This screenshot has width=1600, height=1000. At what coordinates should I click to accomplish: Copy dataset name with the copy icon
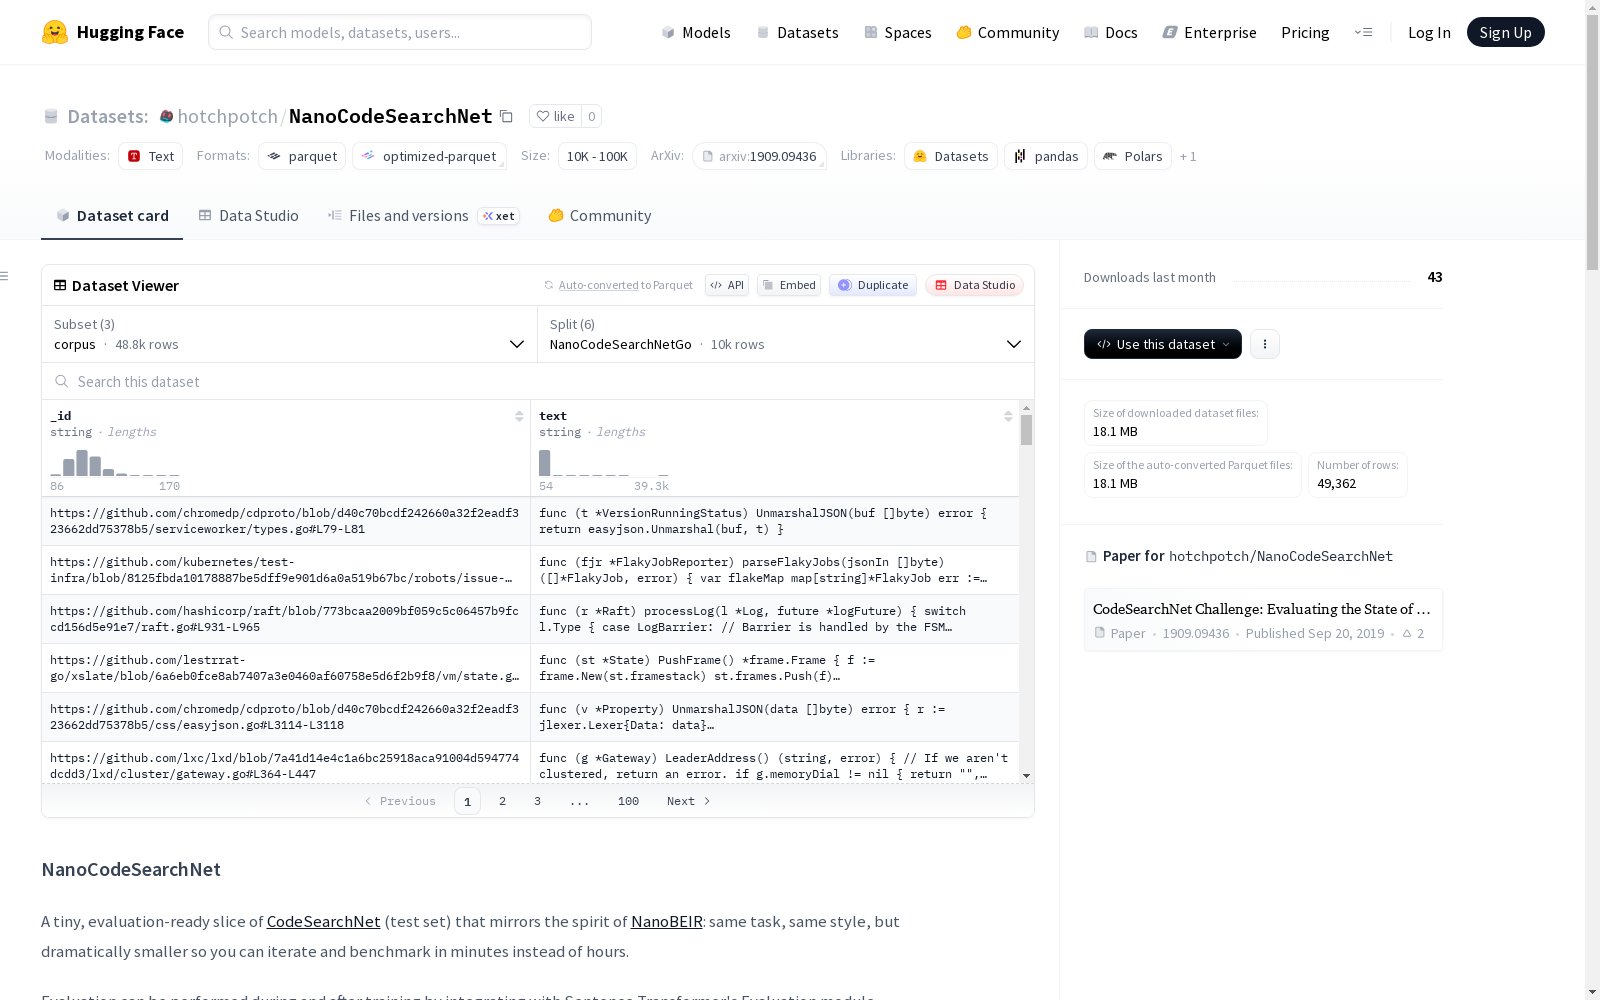[x=507, y=116]
